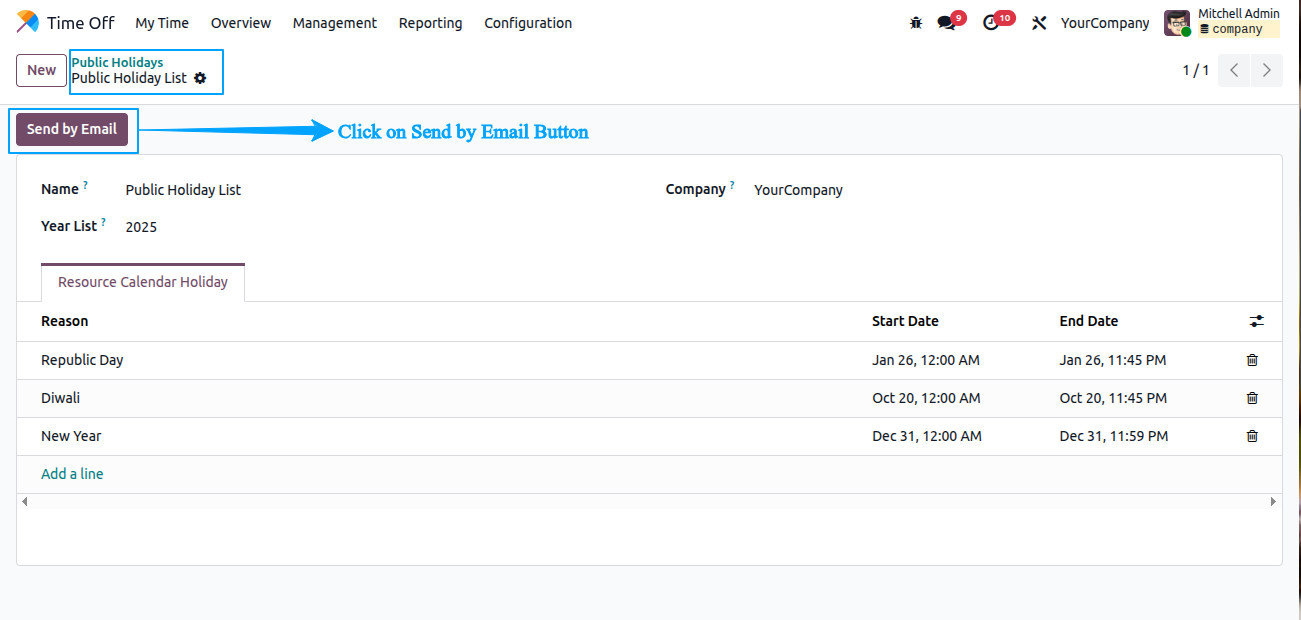Select the Diwali reason cell

pos(60,398)
